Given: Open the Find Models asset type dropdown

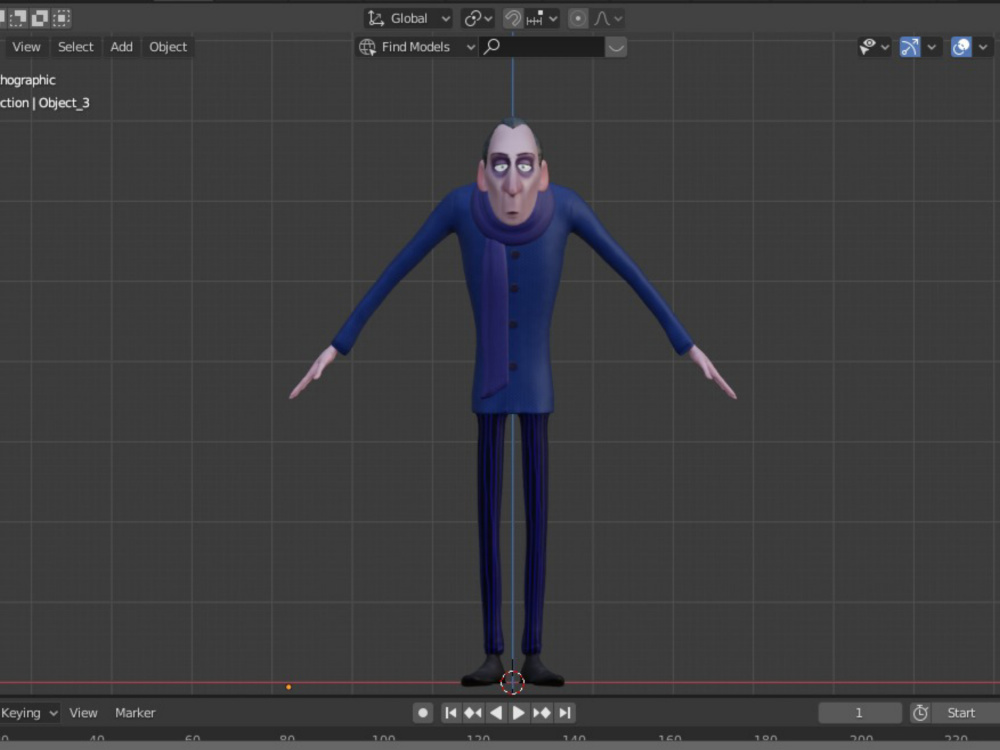Looking at the screenshot, I should [417, 47].
